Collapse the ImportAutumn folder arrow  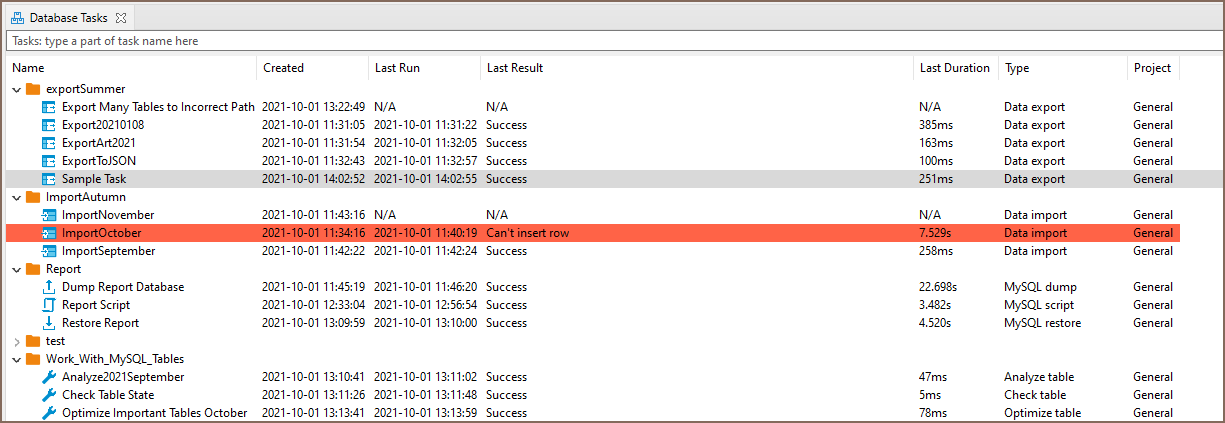(x=16, y=197)
